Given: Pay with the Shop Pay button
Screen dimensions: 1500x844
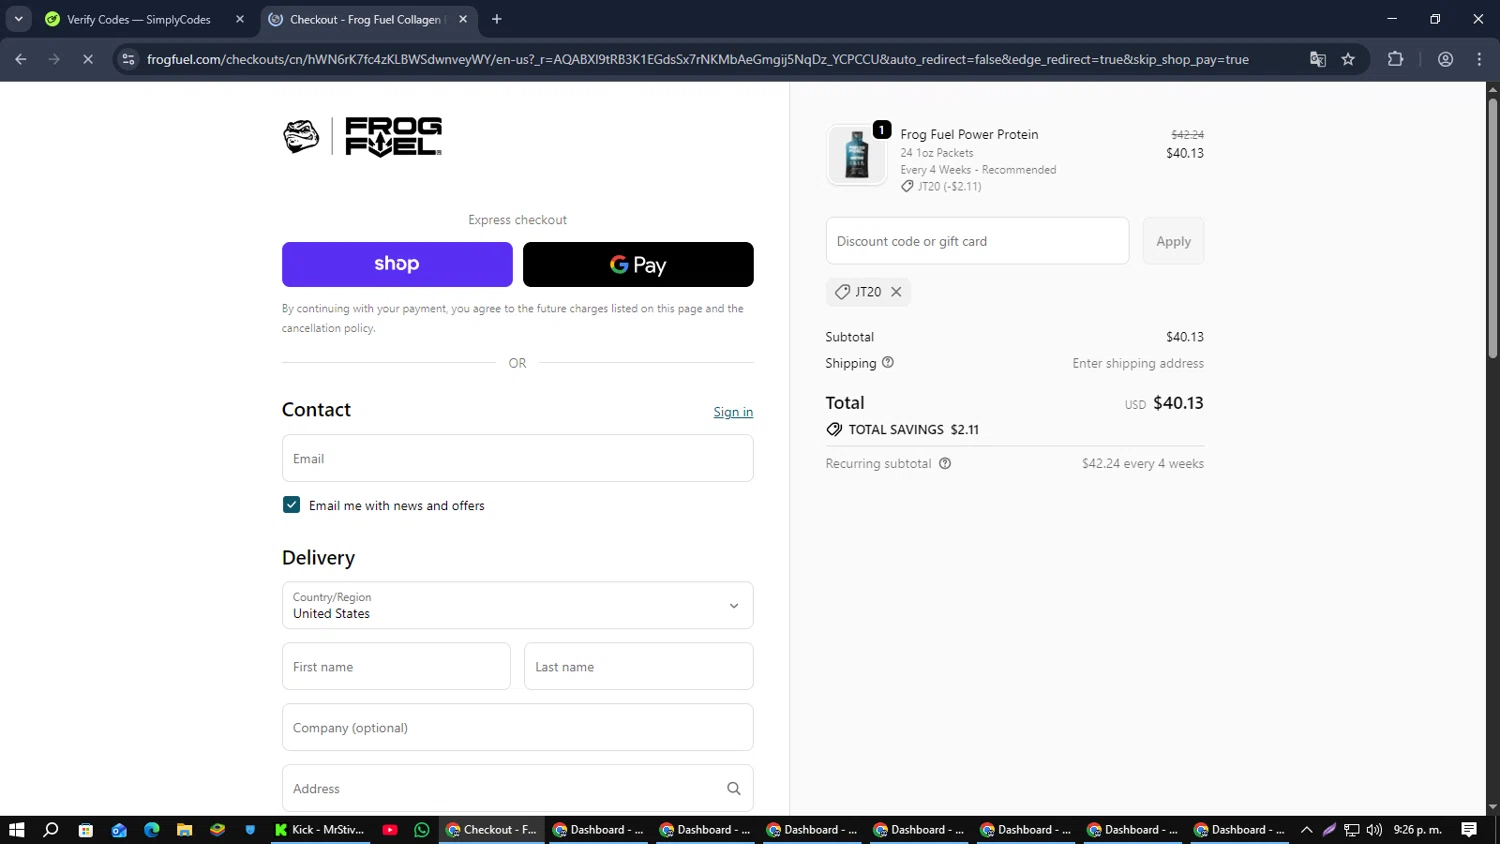Looking at the screenshot, I should click(x=397, y=264).
